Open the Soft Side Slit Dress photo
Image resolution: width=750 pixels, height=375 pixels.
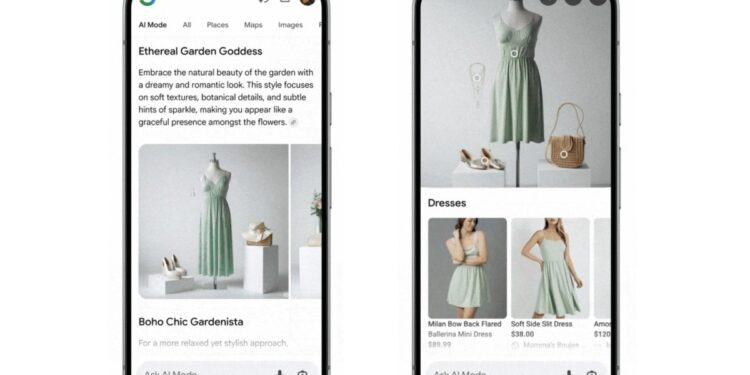550,268
